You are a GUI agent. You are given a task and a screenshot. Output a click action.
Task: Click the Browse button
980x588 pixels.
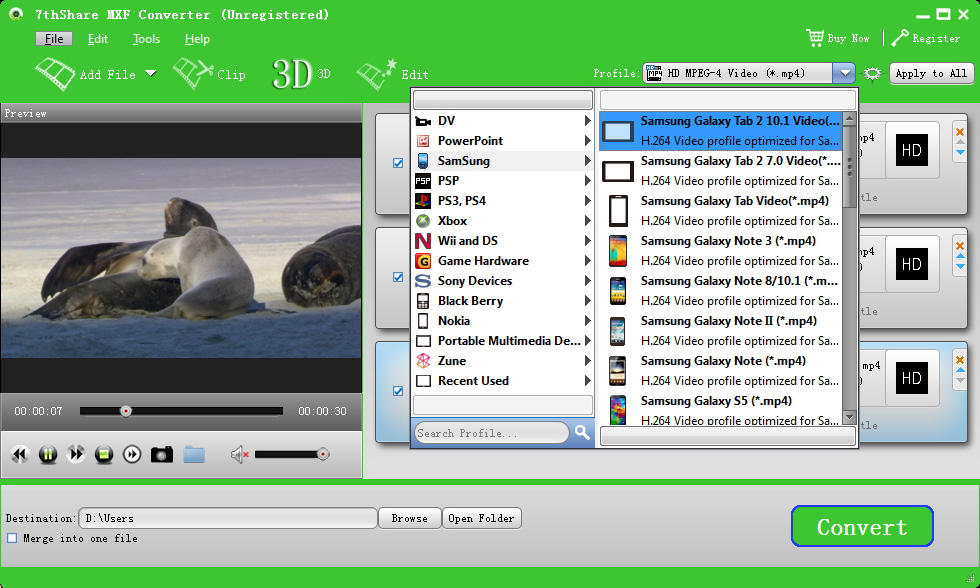pyautogui.click(x=409, y=518)
